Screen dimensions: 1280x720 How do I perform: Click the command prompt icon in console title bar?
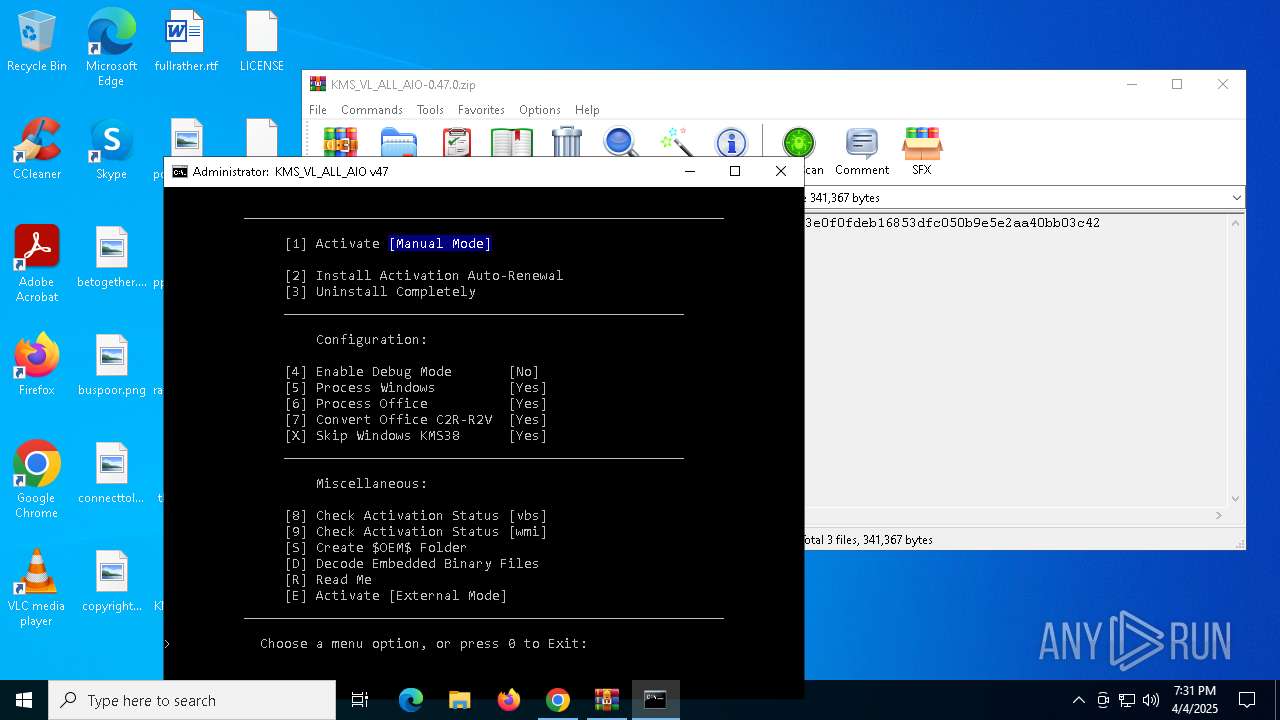tap(180, 171)
